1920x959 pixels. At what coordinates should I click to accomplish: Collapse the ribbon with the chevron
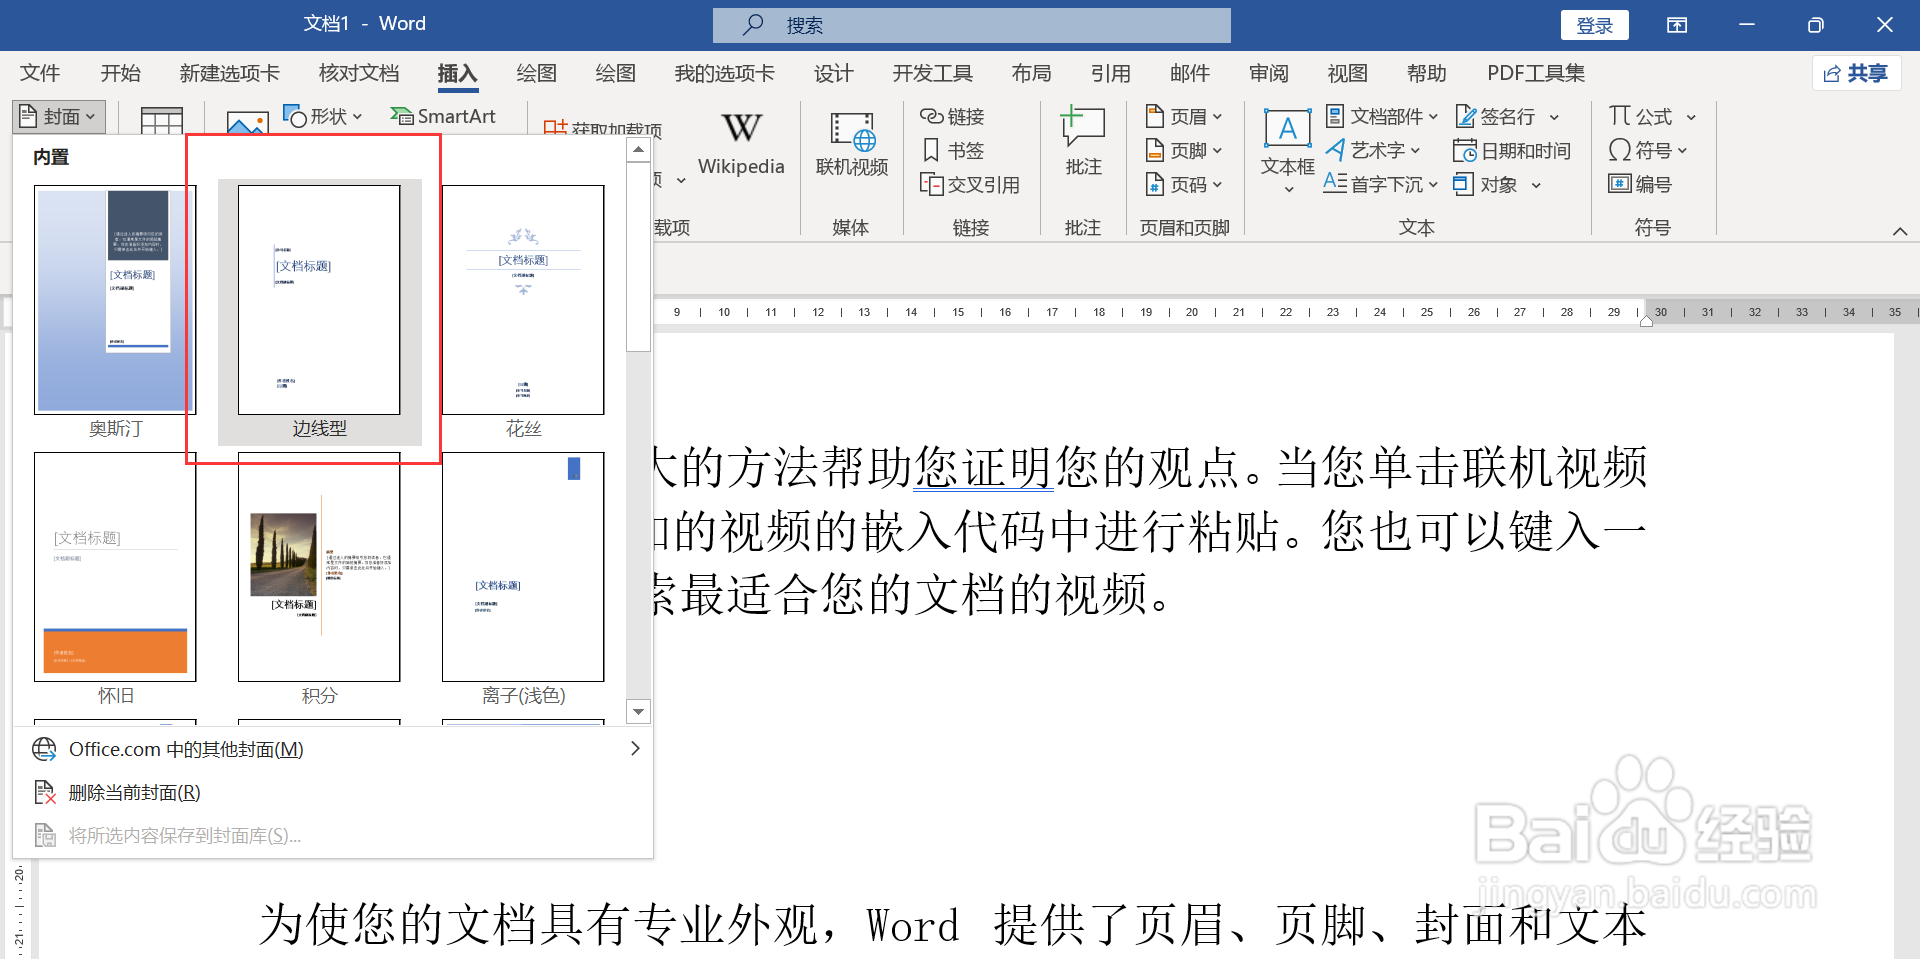[x=1899, y=231]
